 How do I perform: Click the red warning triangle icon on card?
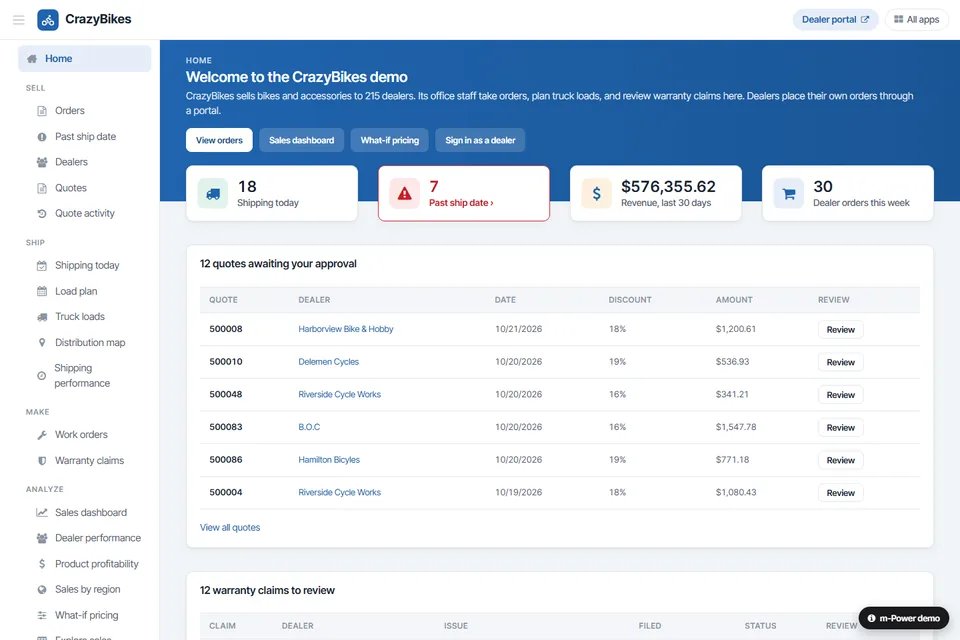tap(405, 194)
